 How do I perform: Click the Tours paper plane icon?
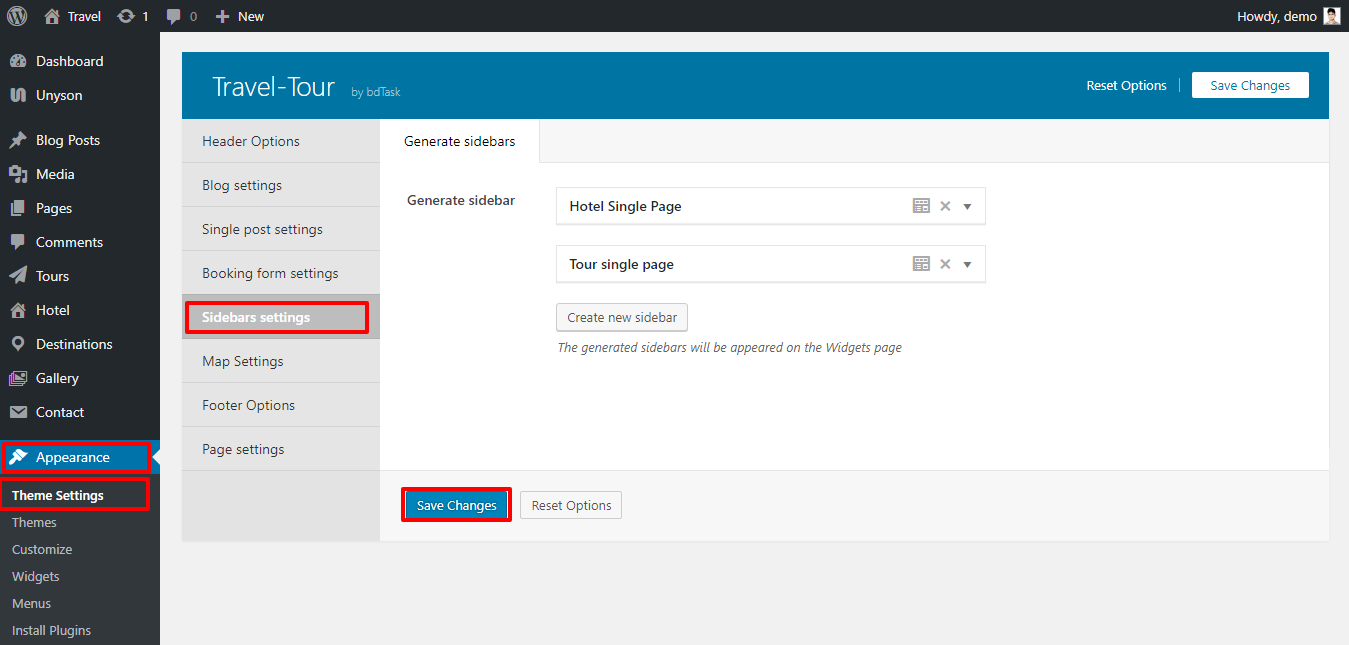click(x=18, y=276)
